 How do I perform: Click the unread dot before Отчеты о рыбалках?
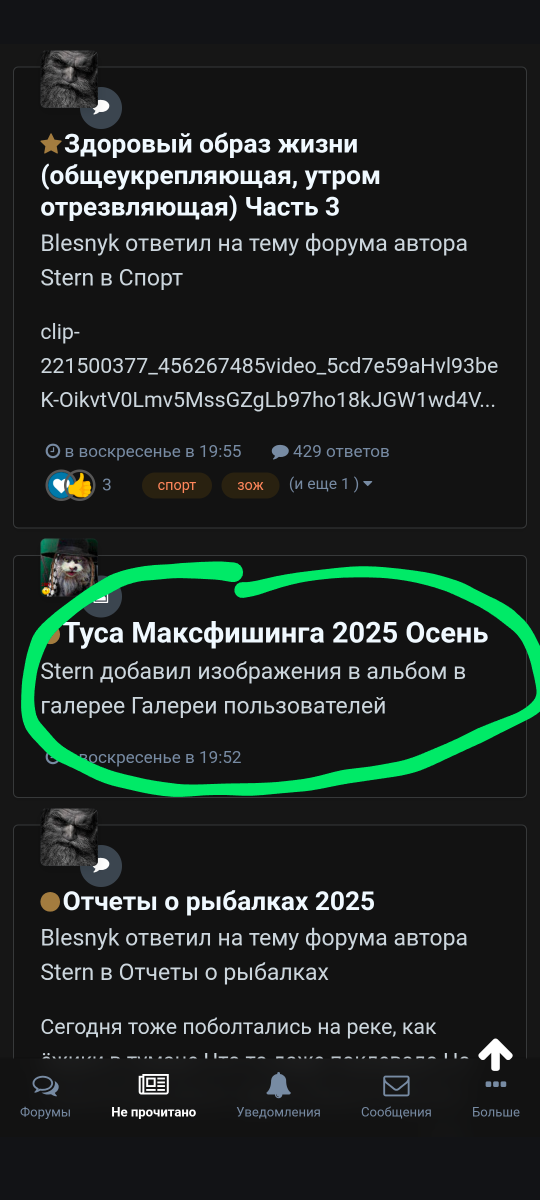pyautogui.click(x=50, y=902)
